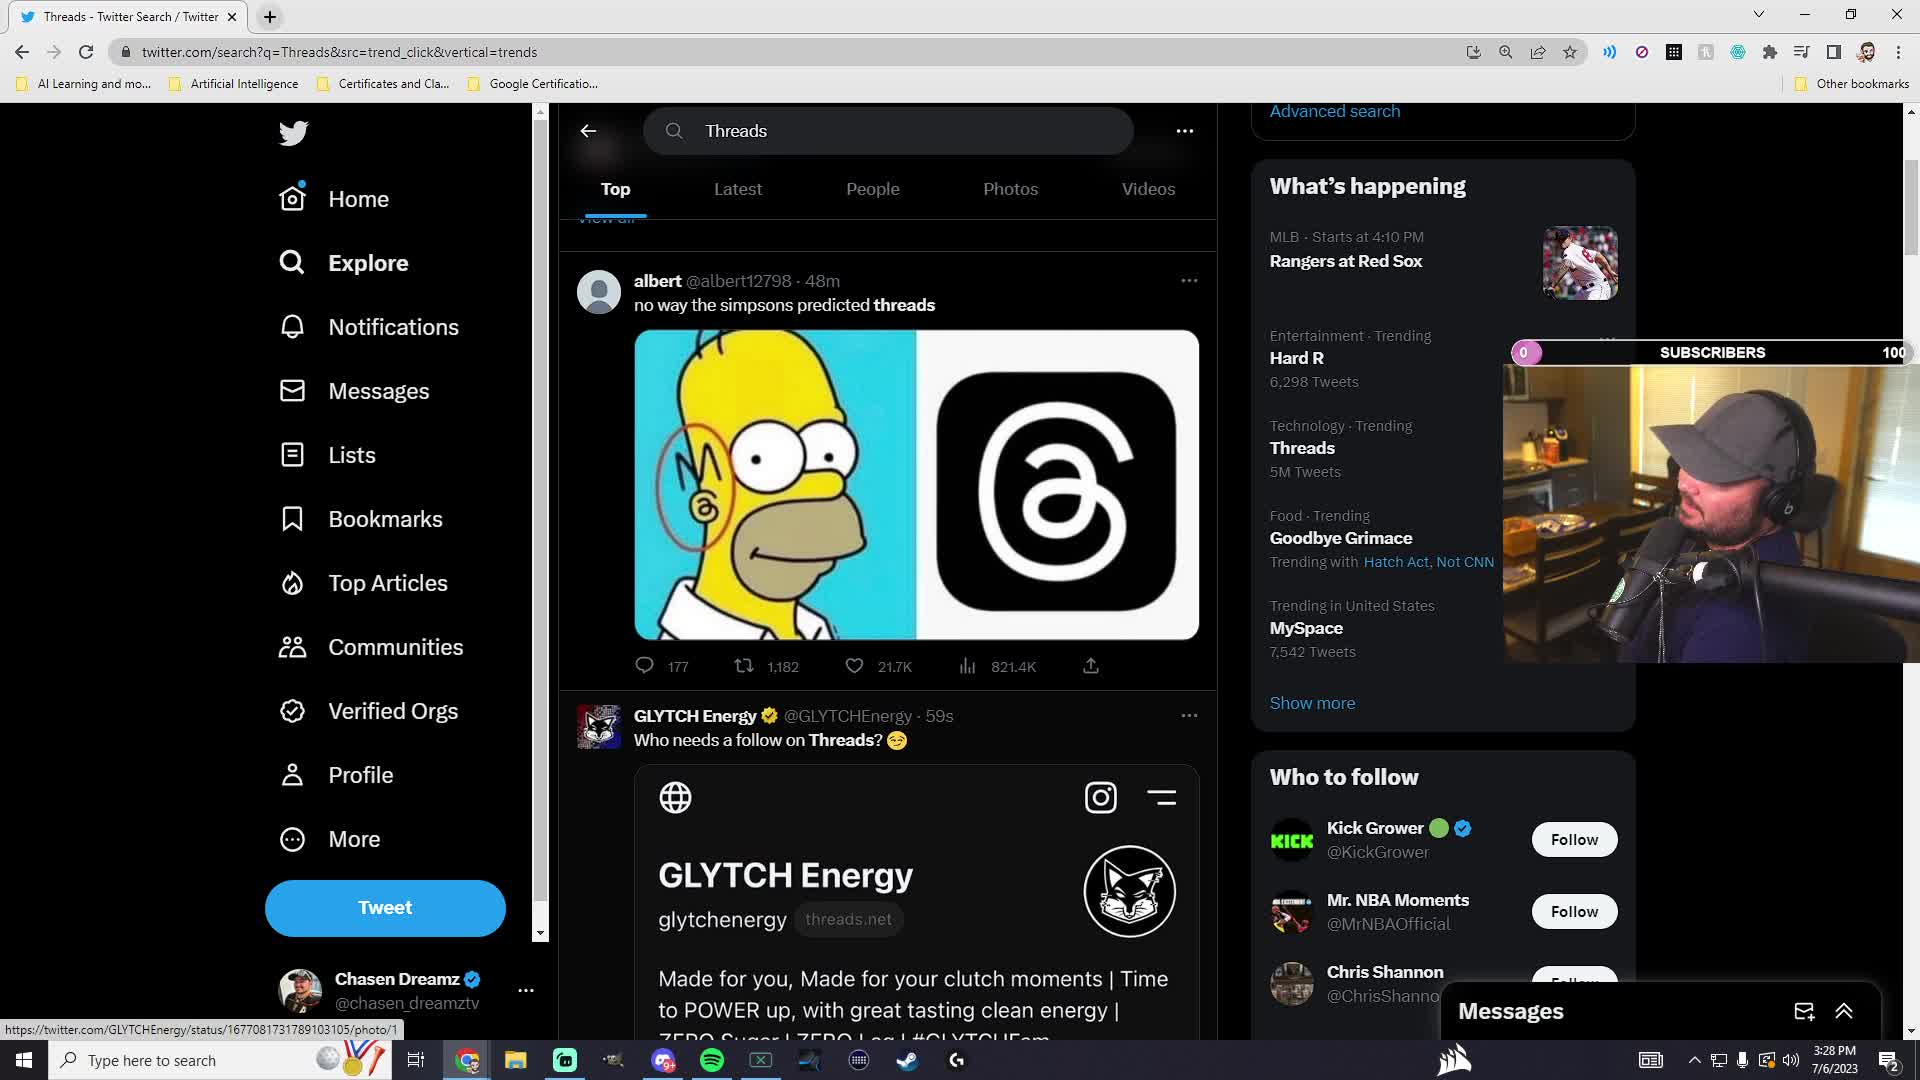The height and width of the screenshot is (1080, 1920).
Task: Open Home from the sidebar
Action: (335, 199)
